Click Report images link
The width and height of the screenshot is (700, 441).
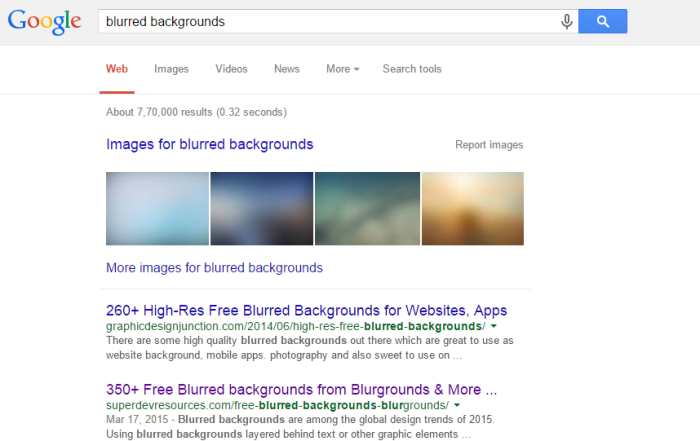(x=489, y=145)
